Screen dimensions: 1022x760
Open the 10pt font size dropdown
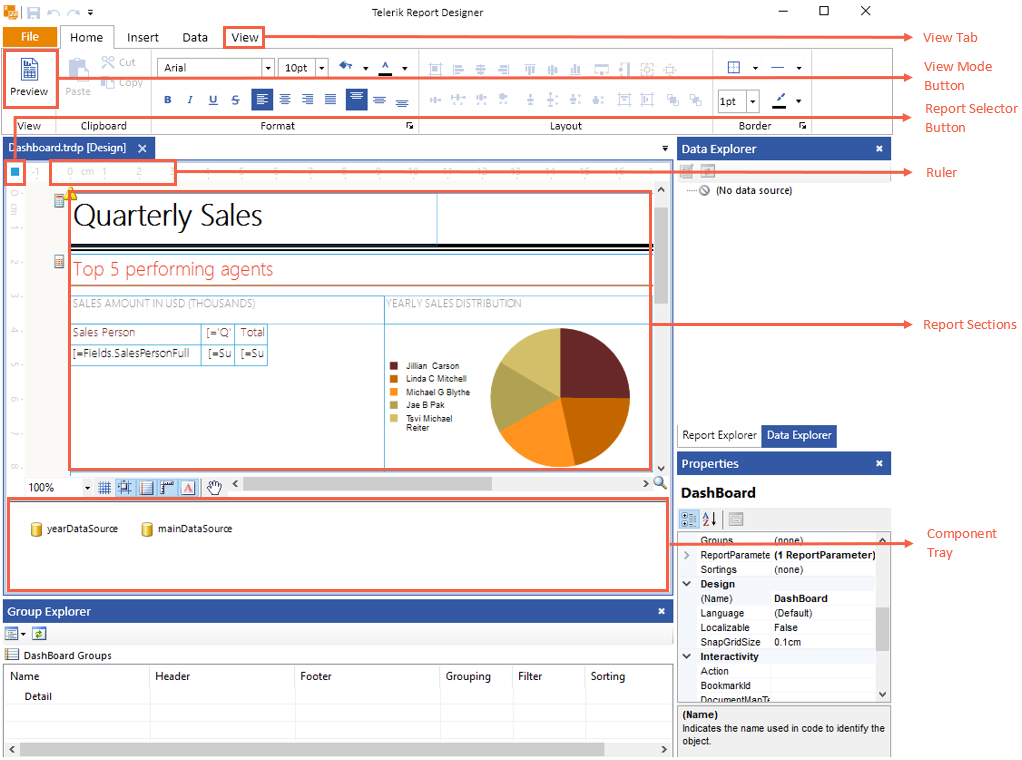(321, 68)
